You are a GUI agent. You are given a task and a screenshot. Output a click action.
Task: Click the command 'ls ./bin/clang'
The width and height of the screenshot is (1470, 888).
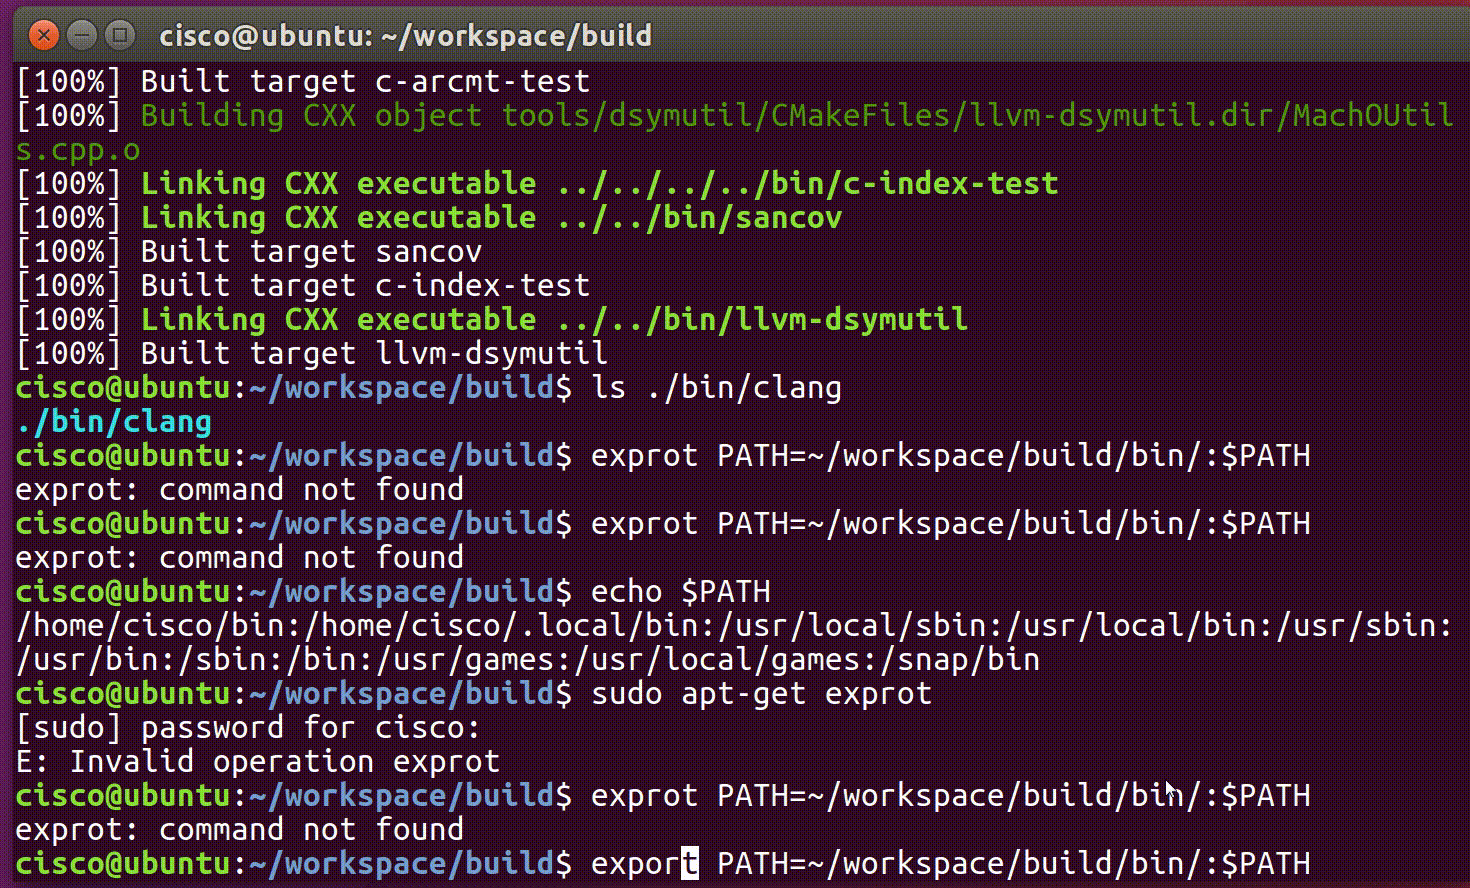point(717,388)
